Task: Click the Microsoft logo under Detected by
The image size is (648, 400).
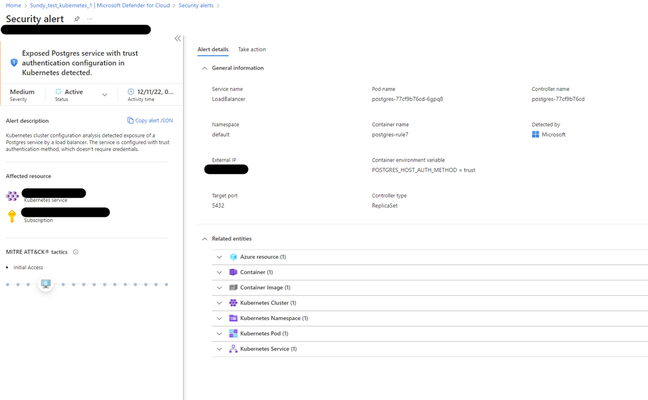Action: click(x=535, y=134)
